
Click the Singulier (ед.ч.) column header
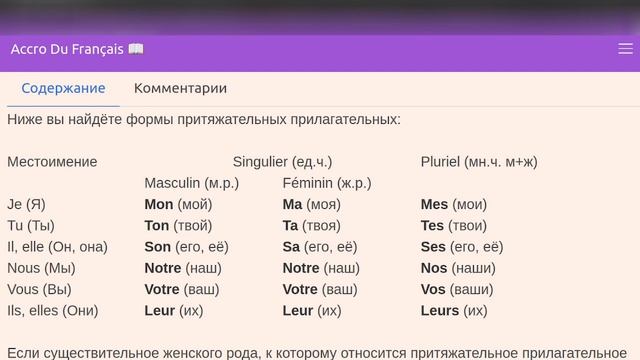click(282, 162)
